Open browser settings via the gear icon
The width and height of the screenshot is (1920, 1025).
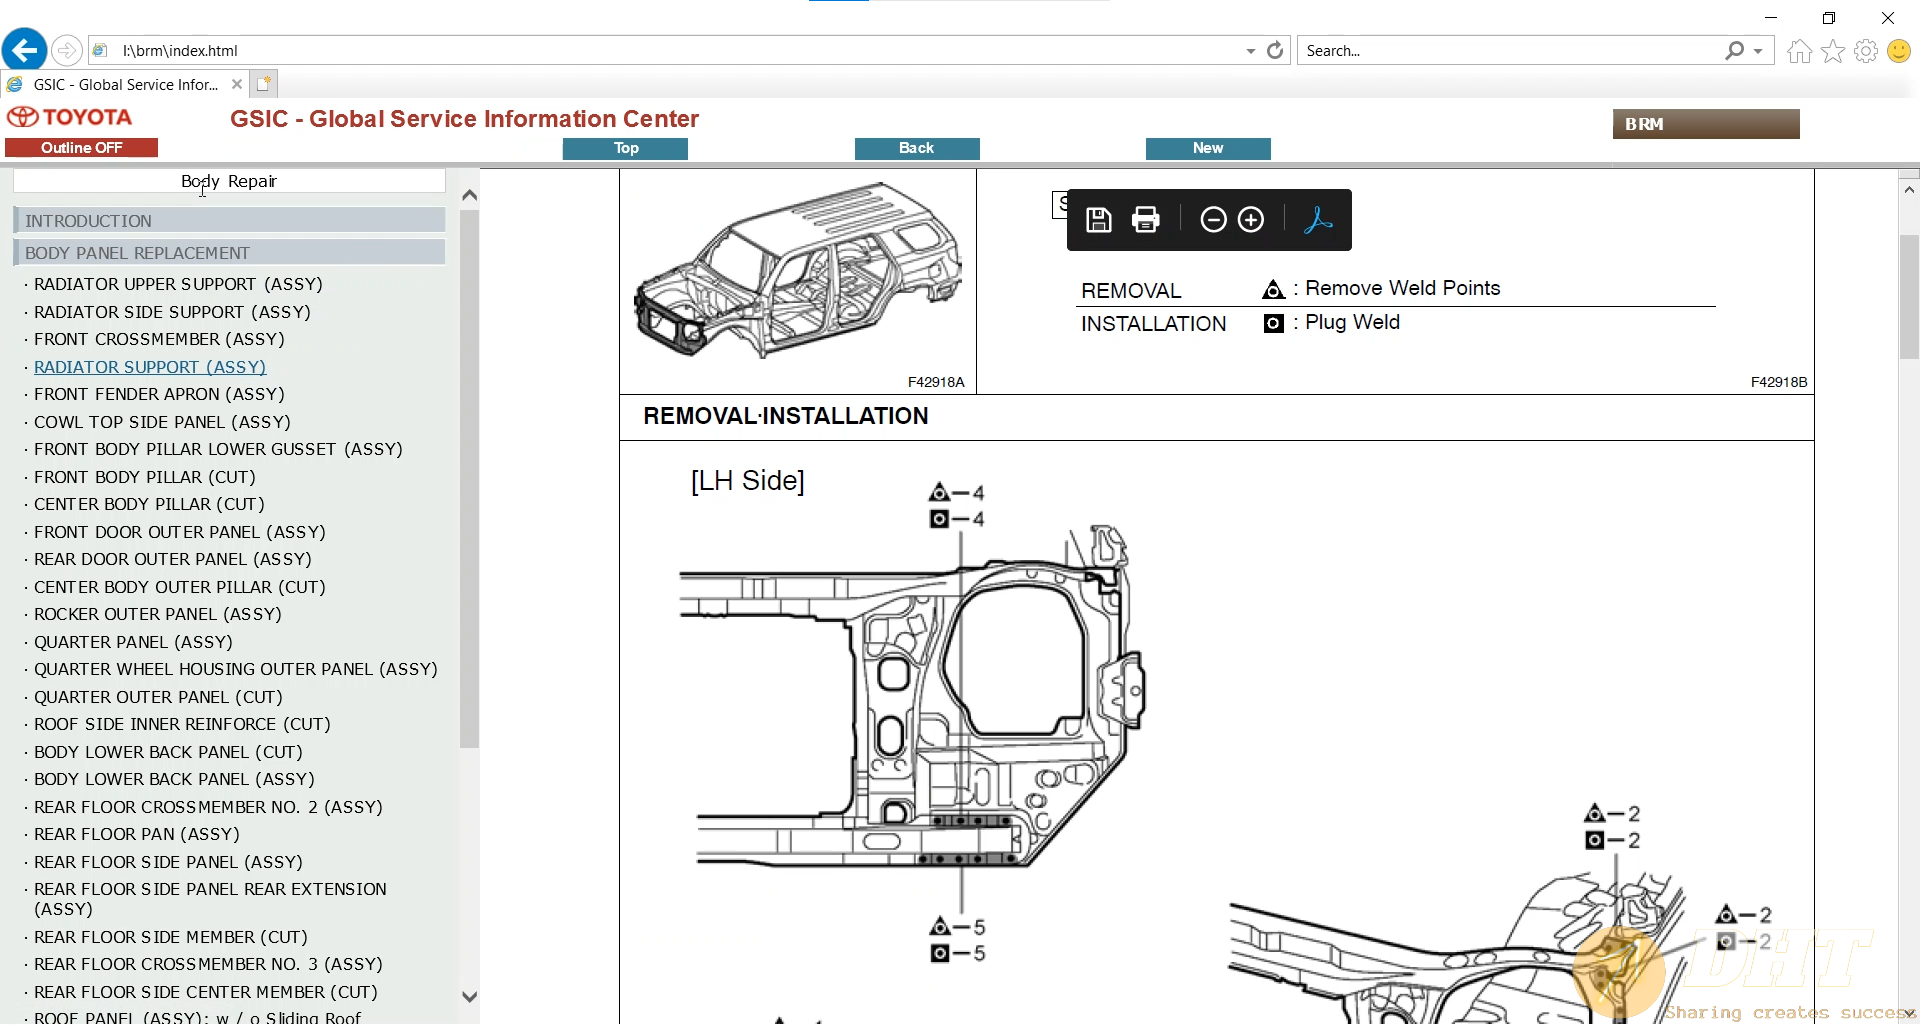click(x=1866, y=50)
